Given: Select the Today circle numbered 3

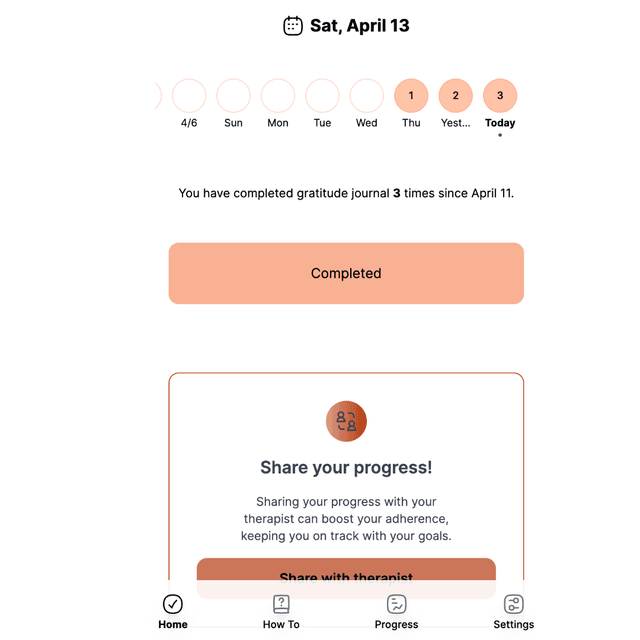Looking at the screenshot, I should (500, 96).
